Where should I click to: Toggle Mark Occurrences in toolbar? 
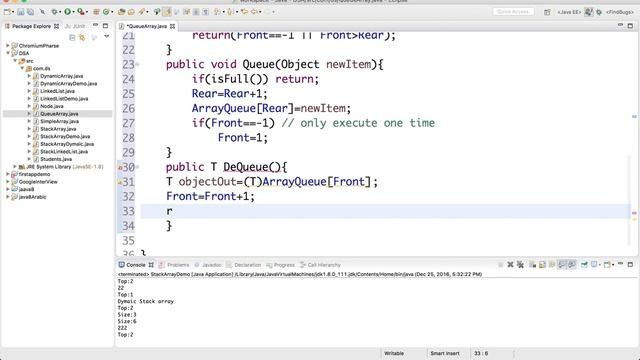[167, 12]
